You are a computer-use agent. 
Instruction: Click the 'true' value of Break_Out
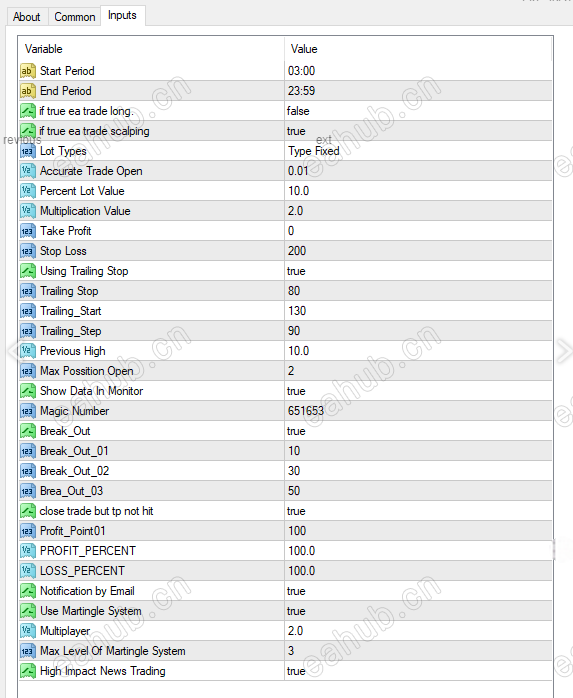coord(296,431)
